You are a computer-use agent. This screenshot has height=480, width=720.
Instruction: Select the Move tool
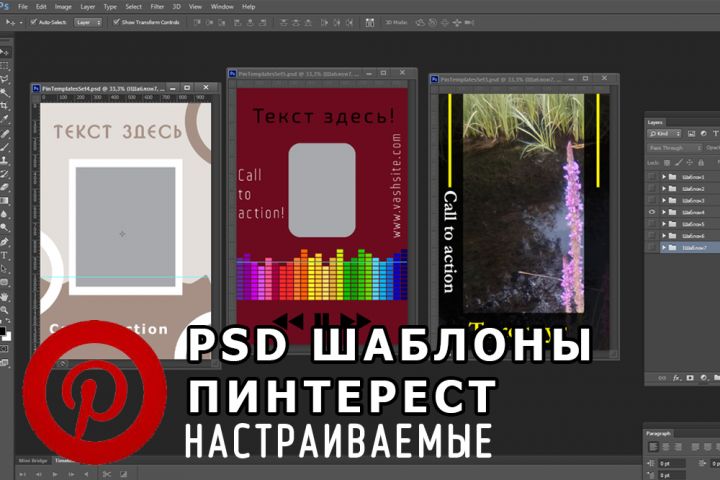(x=4, y=52)
